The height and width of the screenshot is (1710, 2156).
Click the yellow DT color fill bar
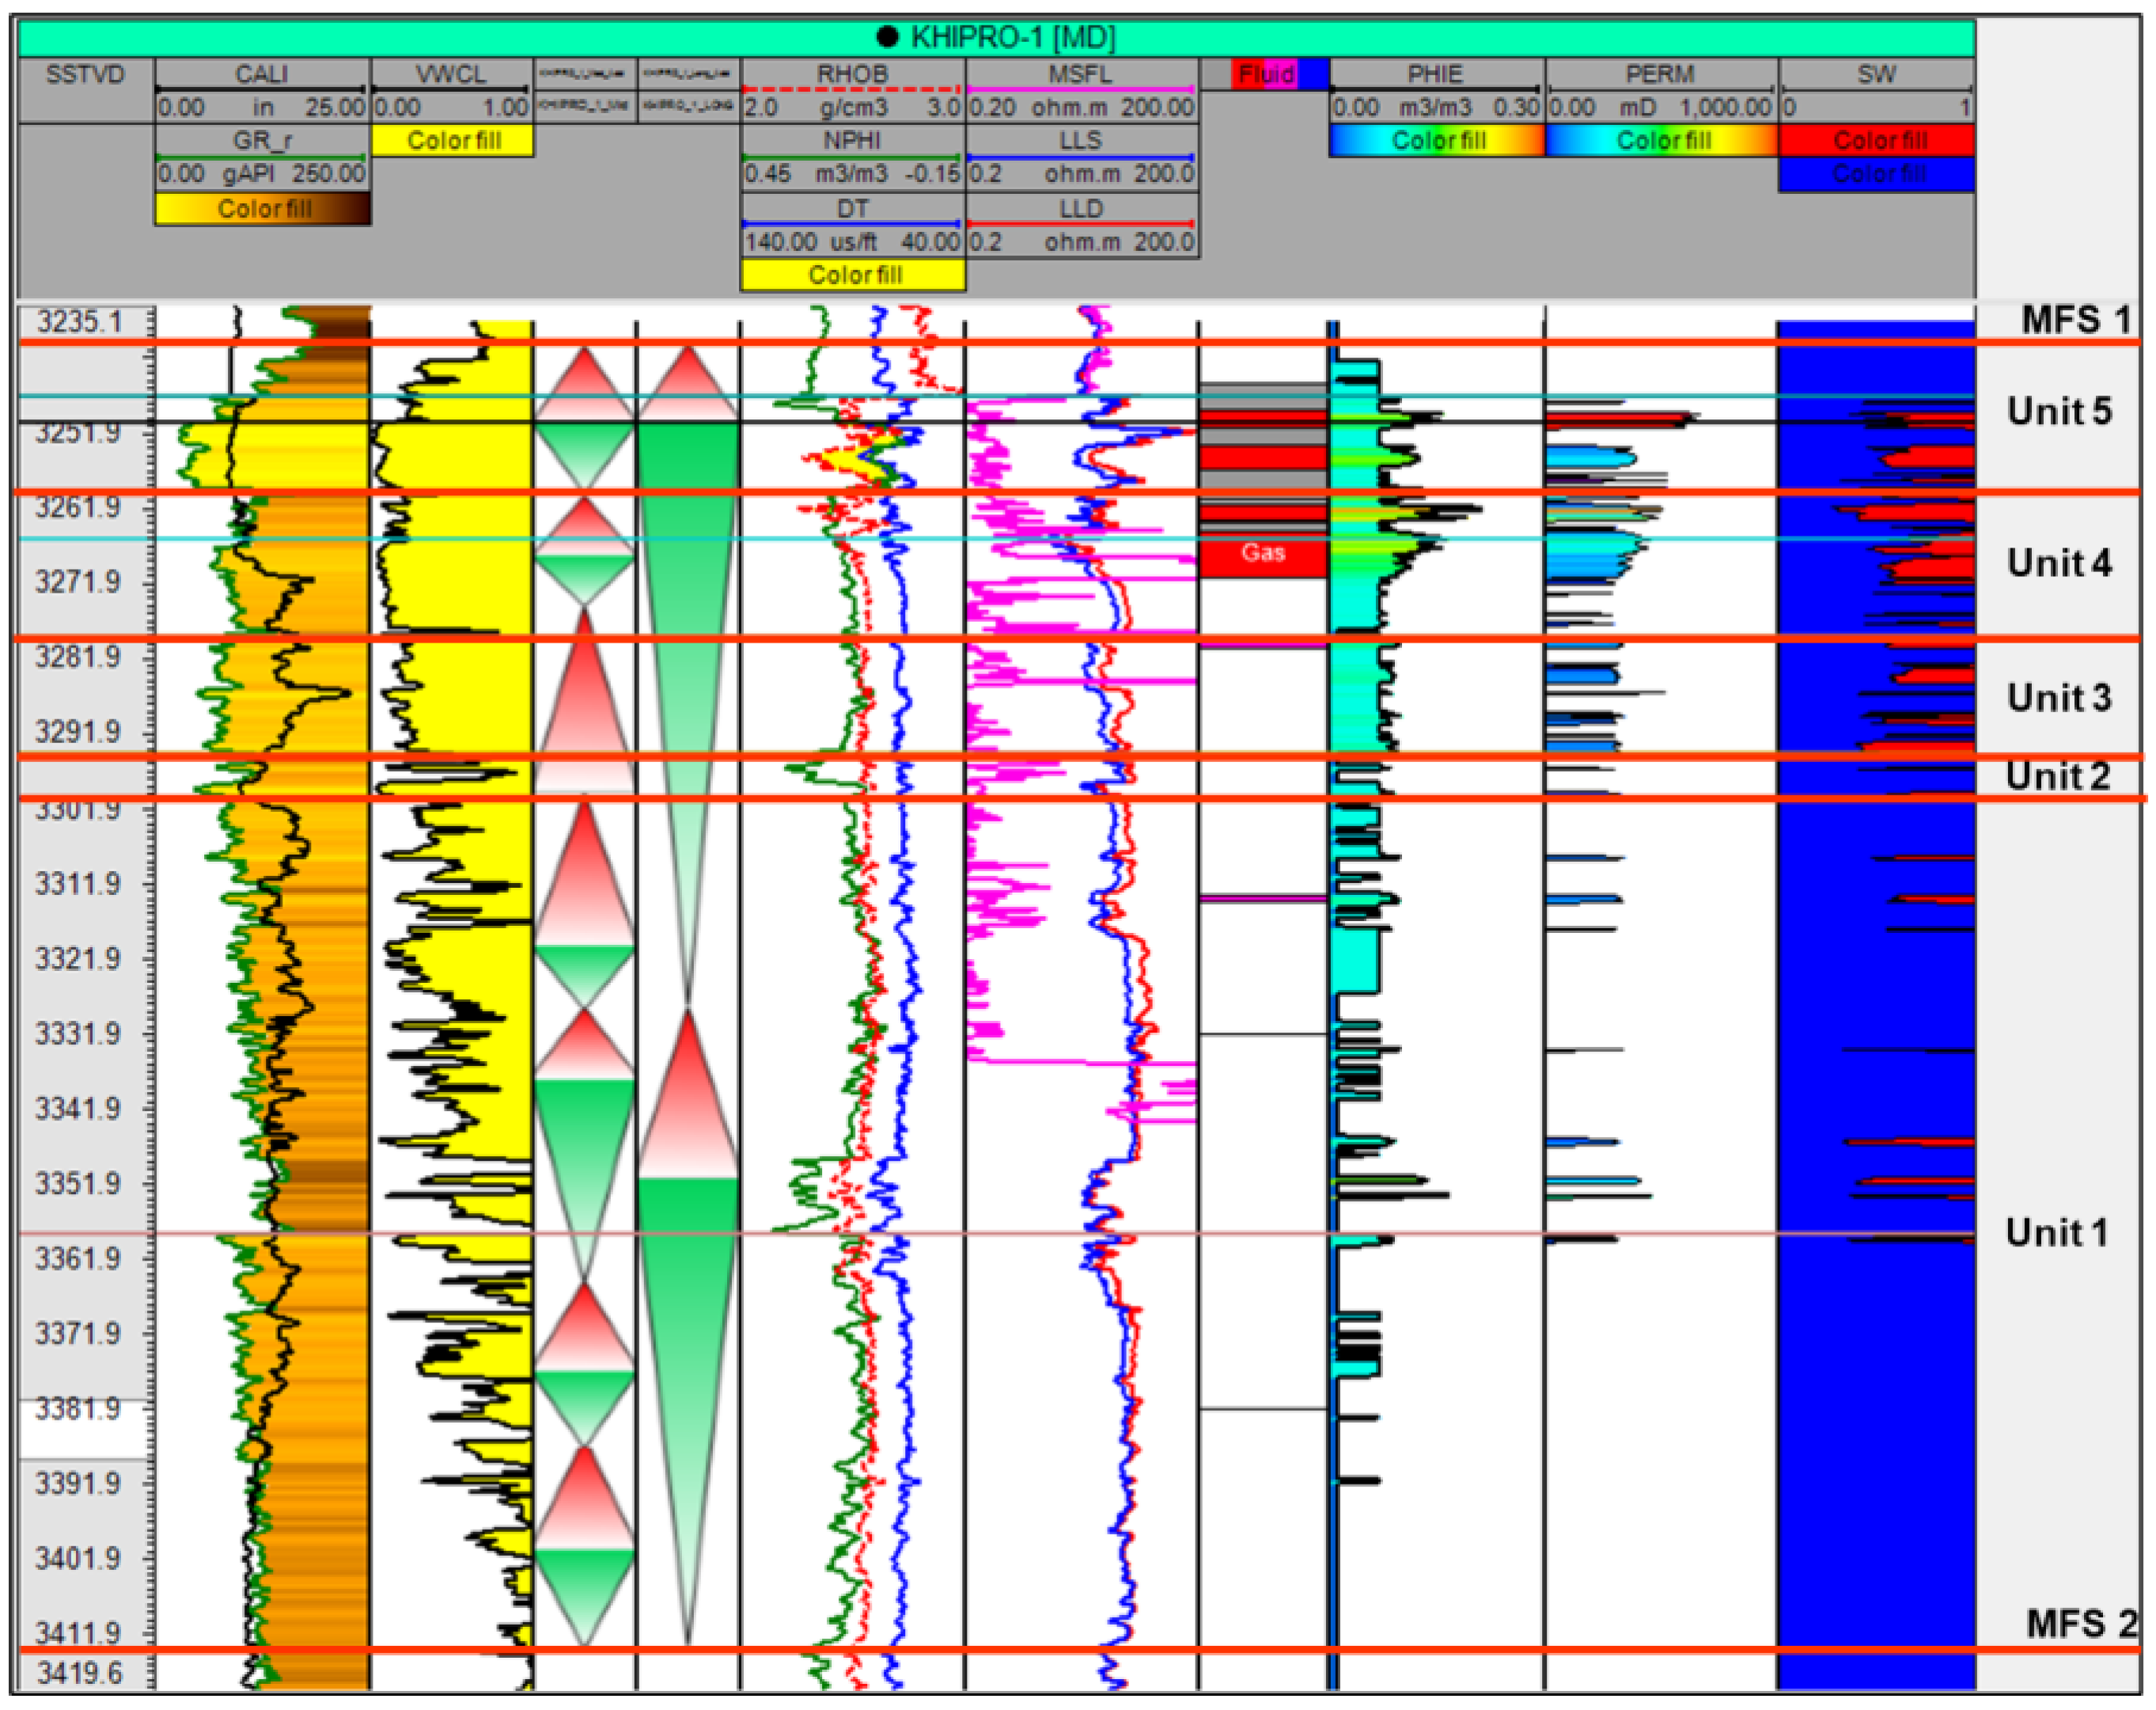(x=853, y=274)
